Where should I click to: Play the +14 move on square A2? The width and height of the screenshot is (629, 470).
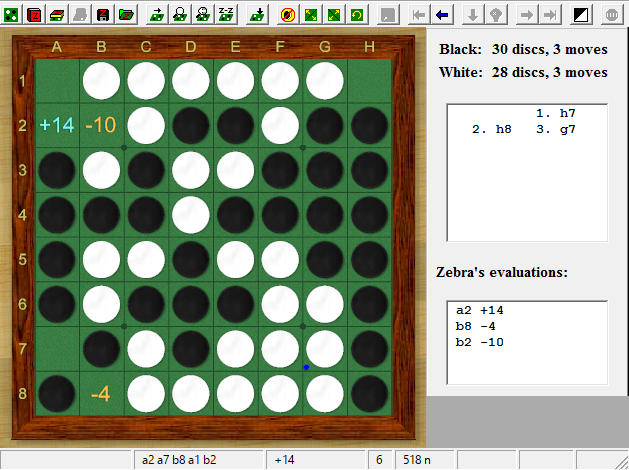(57, 125)
